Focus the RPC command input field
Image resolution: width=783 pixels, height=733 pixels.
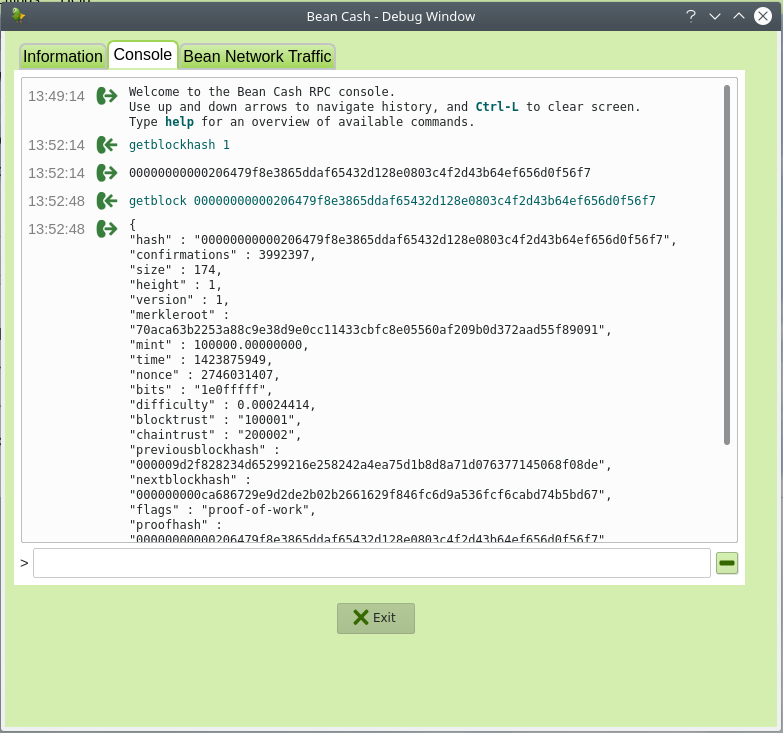pos(372,563)
